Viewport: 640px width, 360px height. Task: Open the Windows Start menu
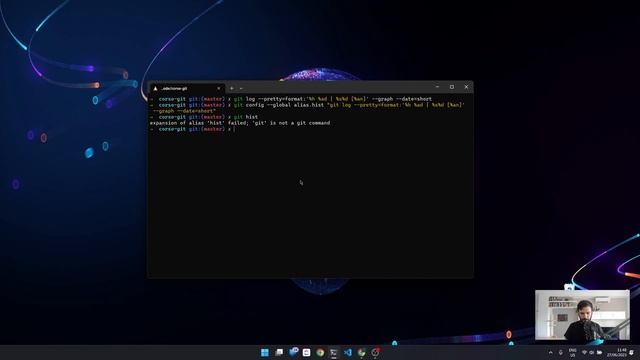[x=265, y=352]
